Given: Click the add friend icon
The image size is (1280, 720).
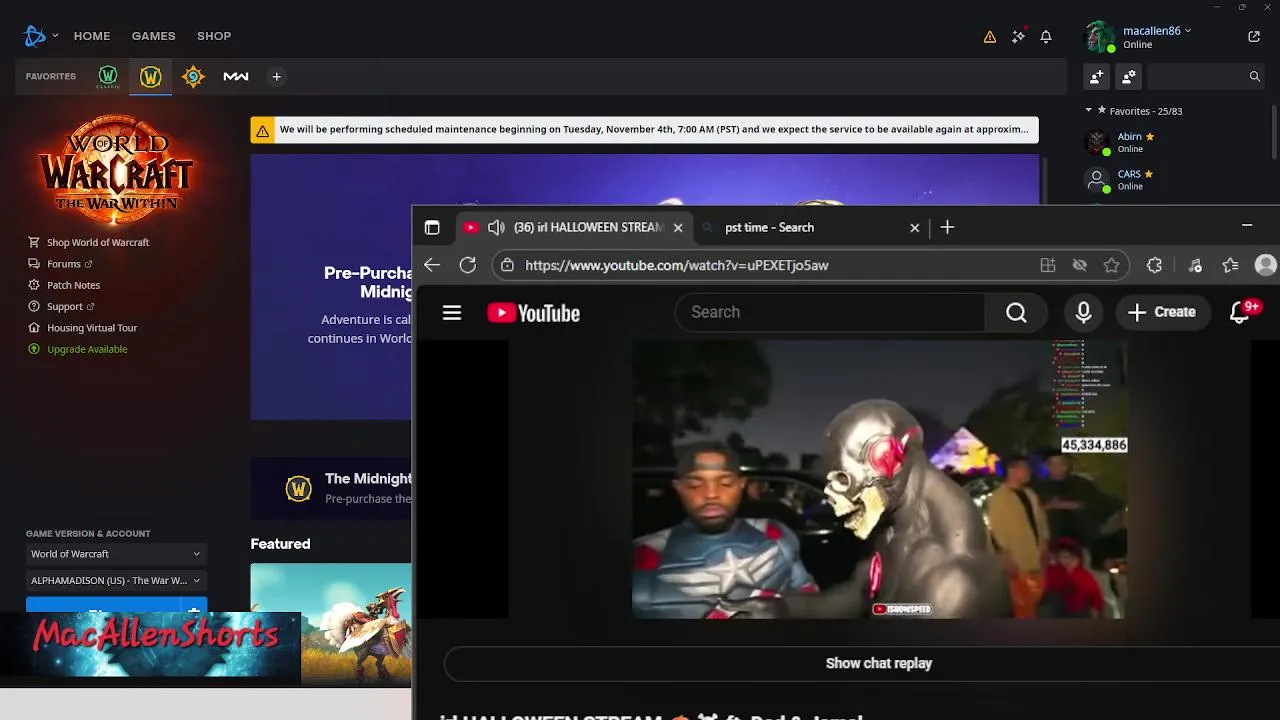Looking at the screenshot, I should 1097,76.
